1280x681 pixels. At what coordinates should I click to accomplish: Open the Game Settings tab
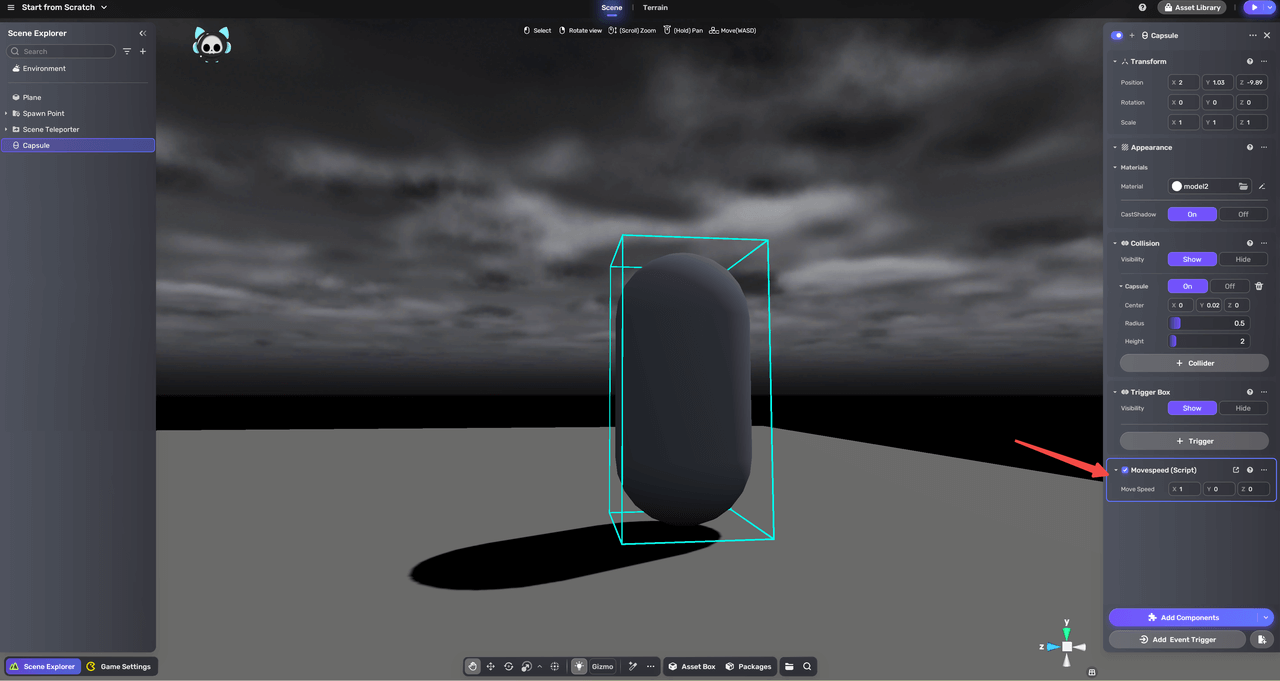point(119,666)
